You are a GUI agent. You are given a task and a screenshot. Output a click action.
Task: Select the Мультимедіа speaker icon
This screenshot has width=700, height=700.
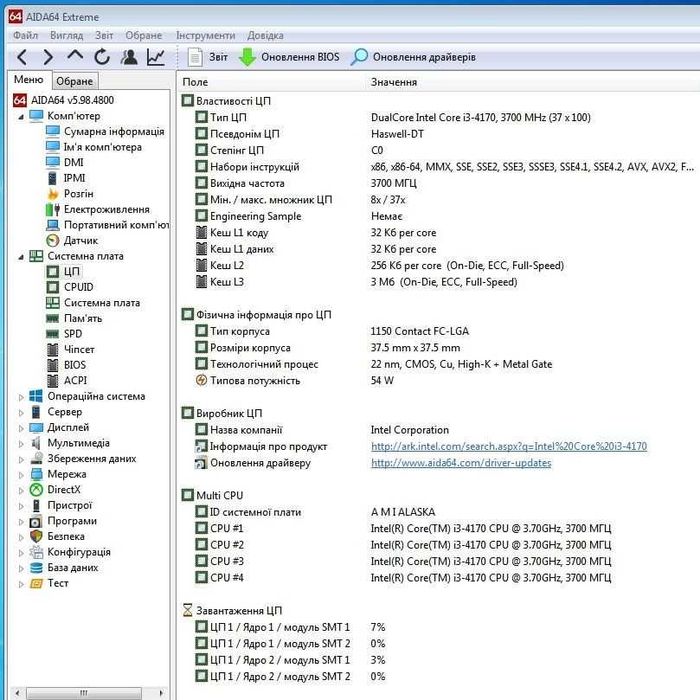(x=36, y=443)
